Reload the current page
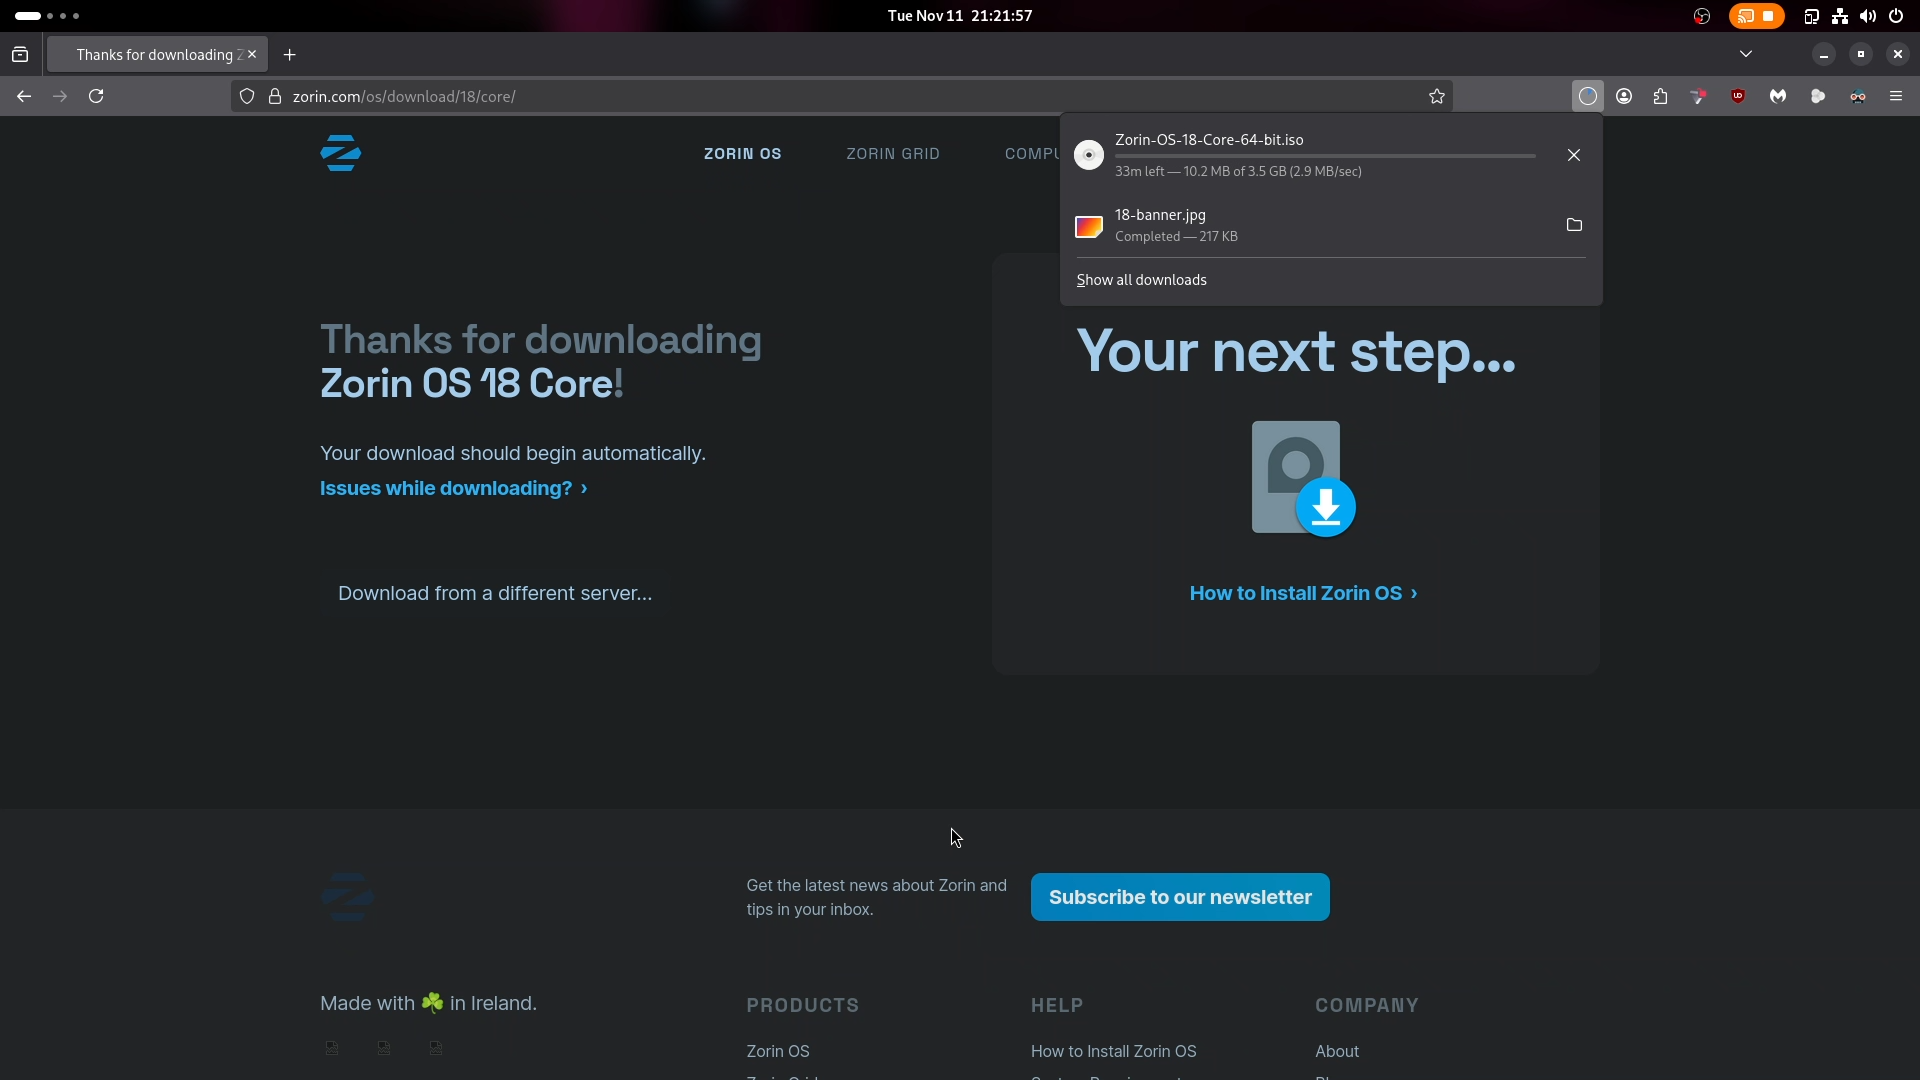Viewport: 1920px width, 1080px height. coord(96,96)
